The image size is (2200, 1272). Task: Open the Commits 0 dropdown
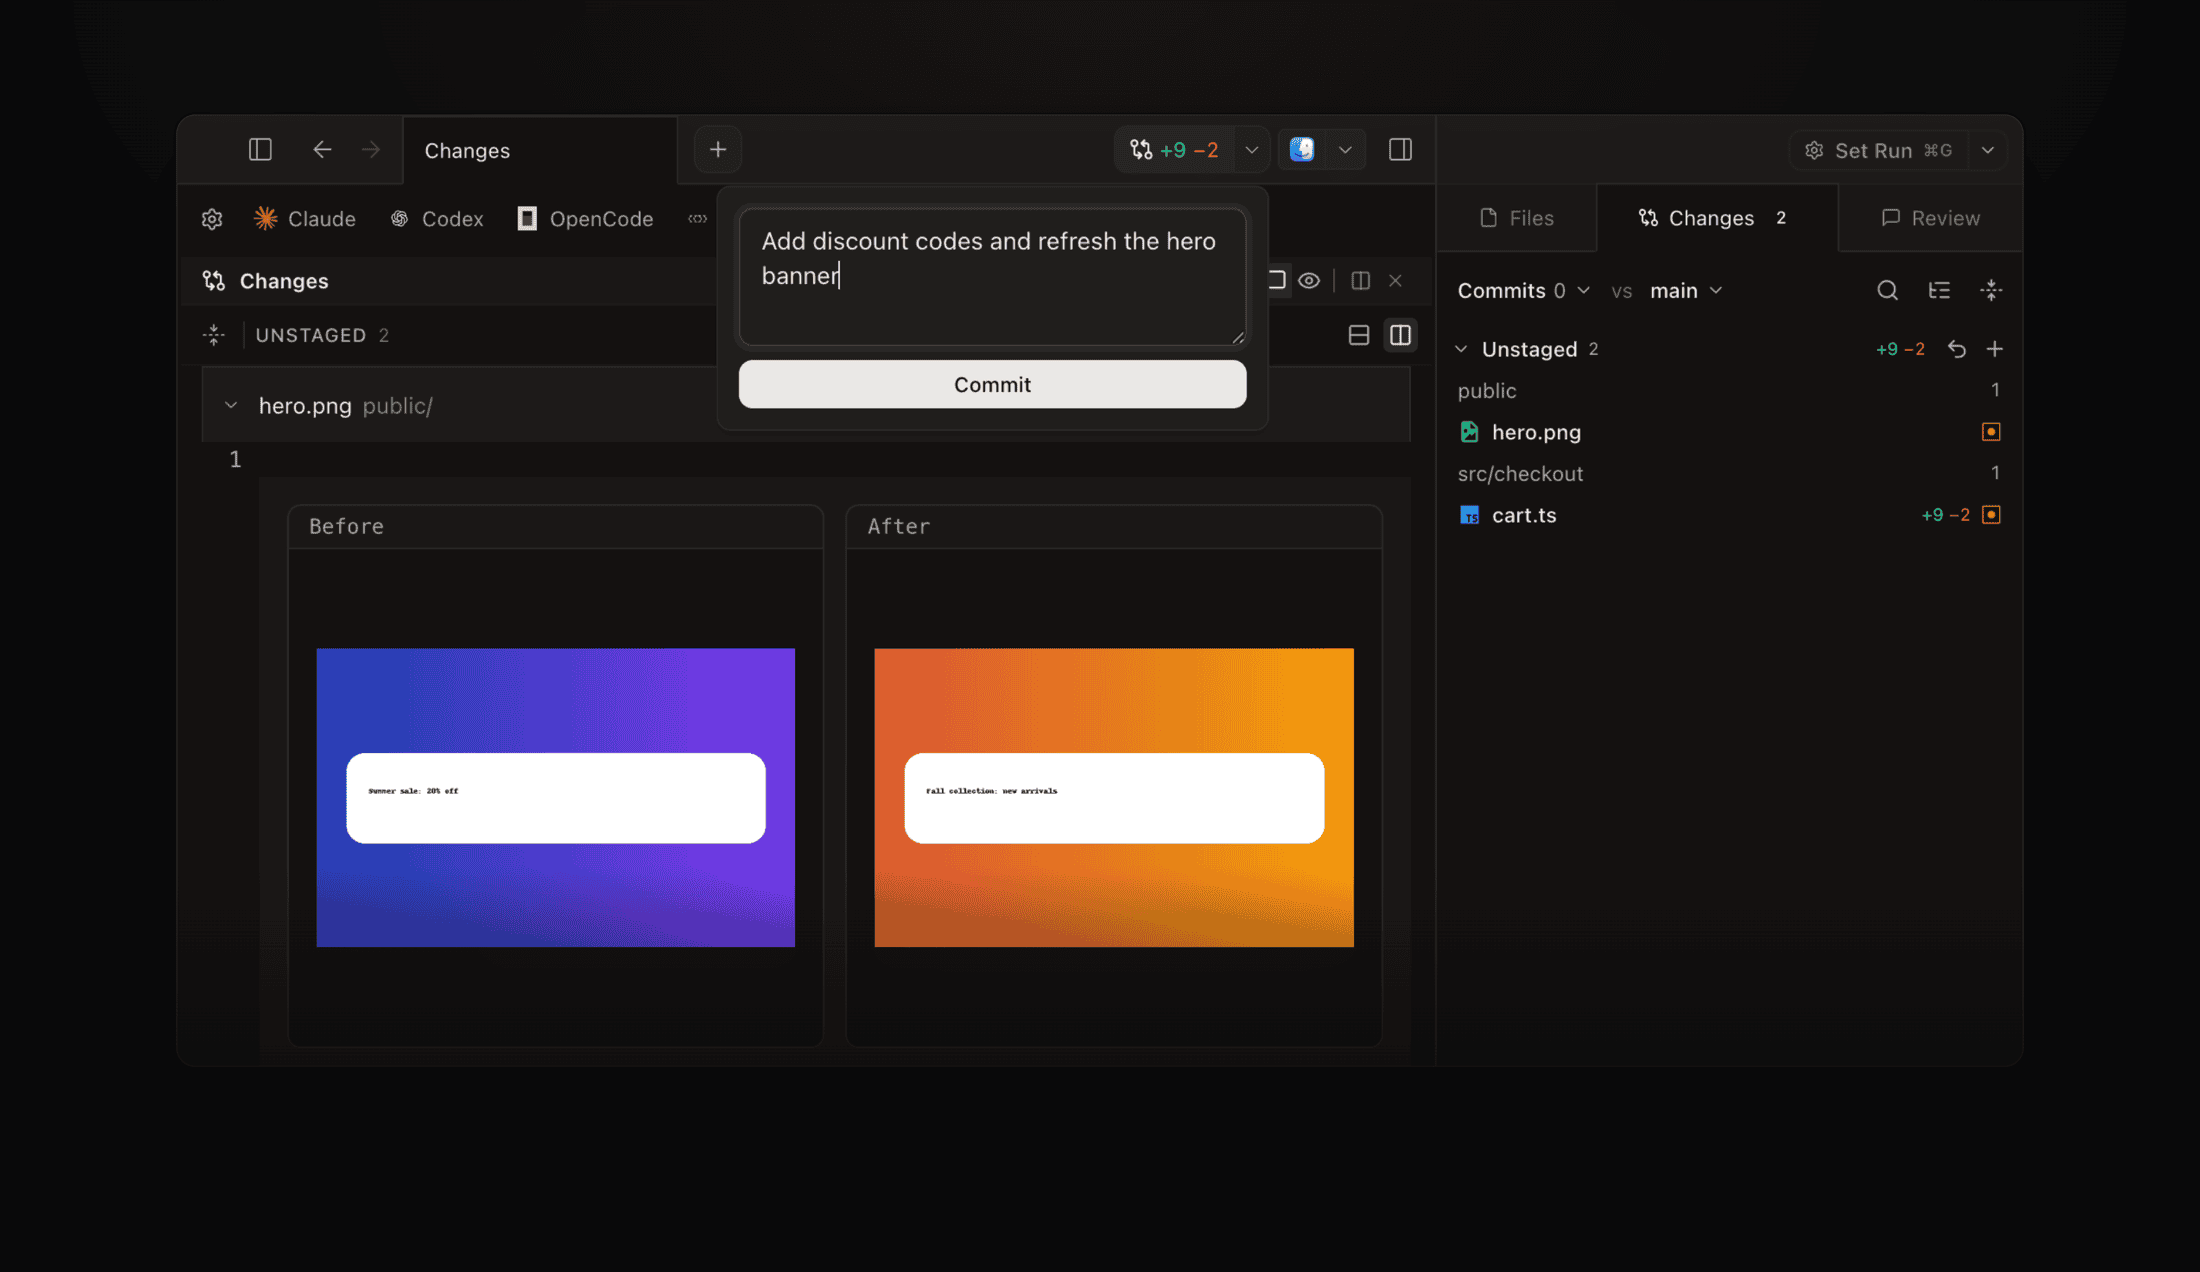(x=1523, y=291)
